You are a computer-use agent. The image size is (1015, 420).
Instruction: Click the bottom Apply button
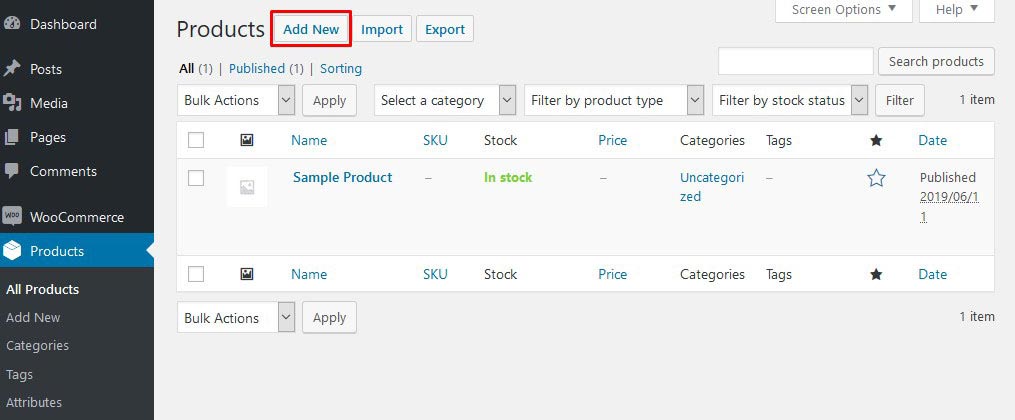coord(329,318)
